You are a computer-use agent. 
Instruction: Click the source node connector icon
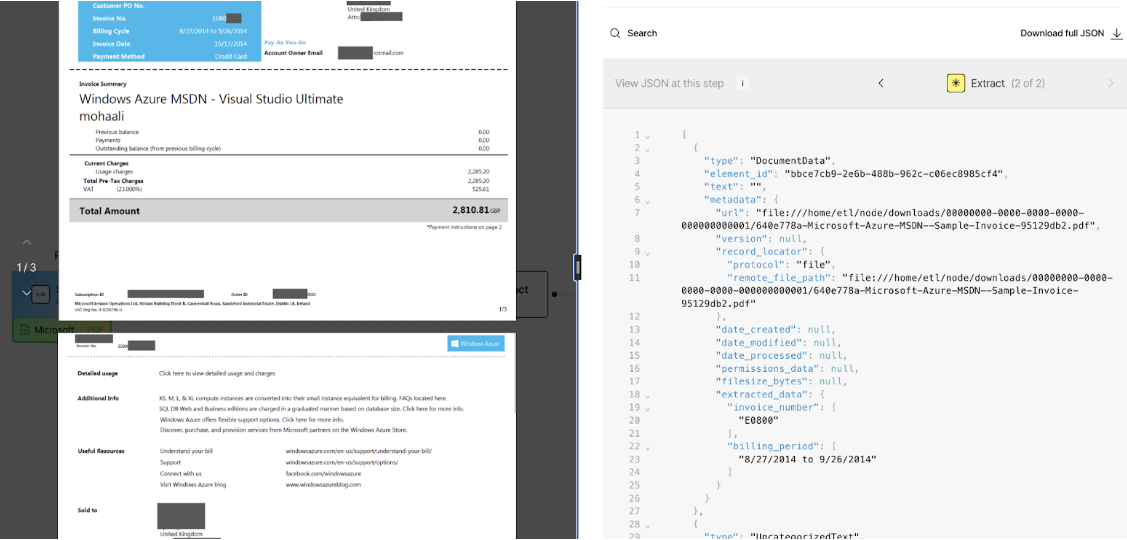coord(41,293)
